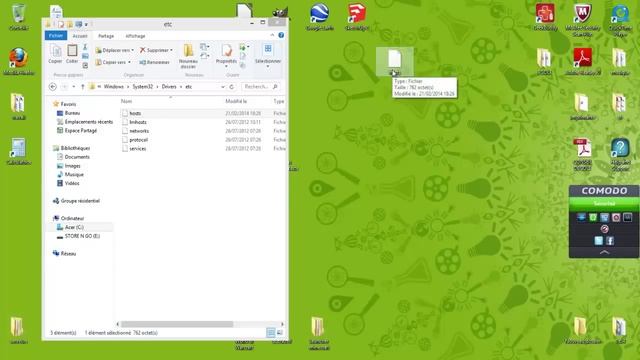
Task: Select the PDF document desktop icon
Action: [x=582, y=154]
